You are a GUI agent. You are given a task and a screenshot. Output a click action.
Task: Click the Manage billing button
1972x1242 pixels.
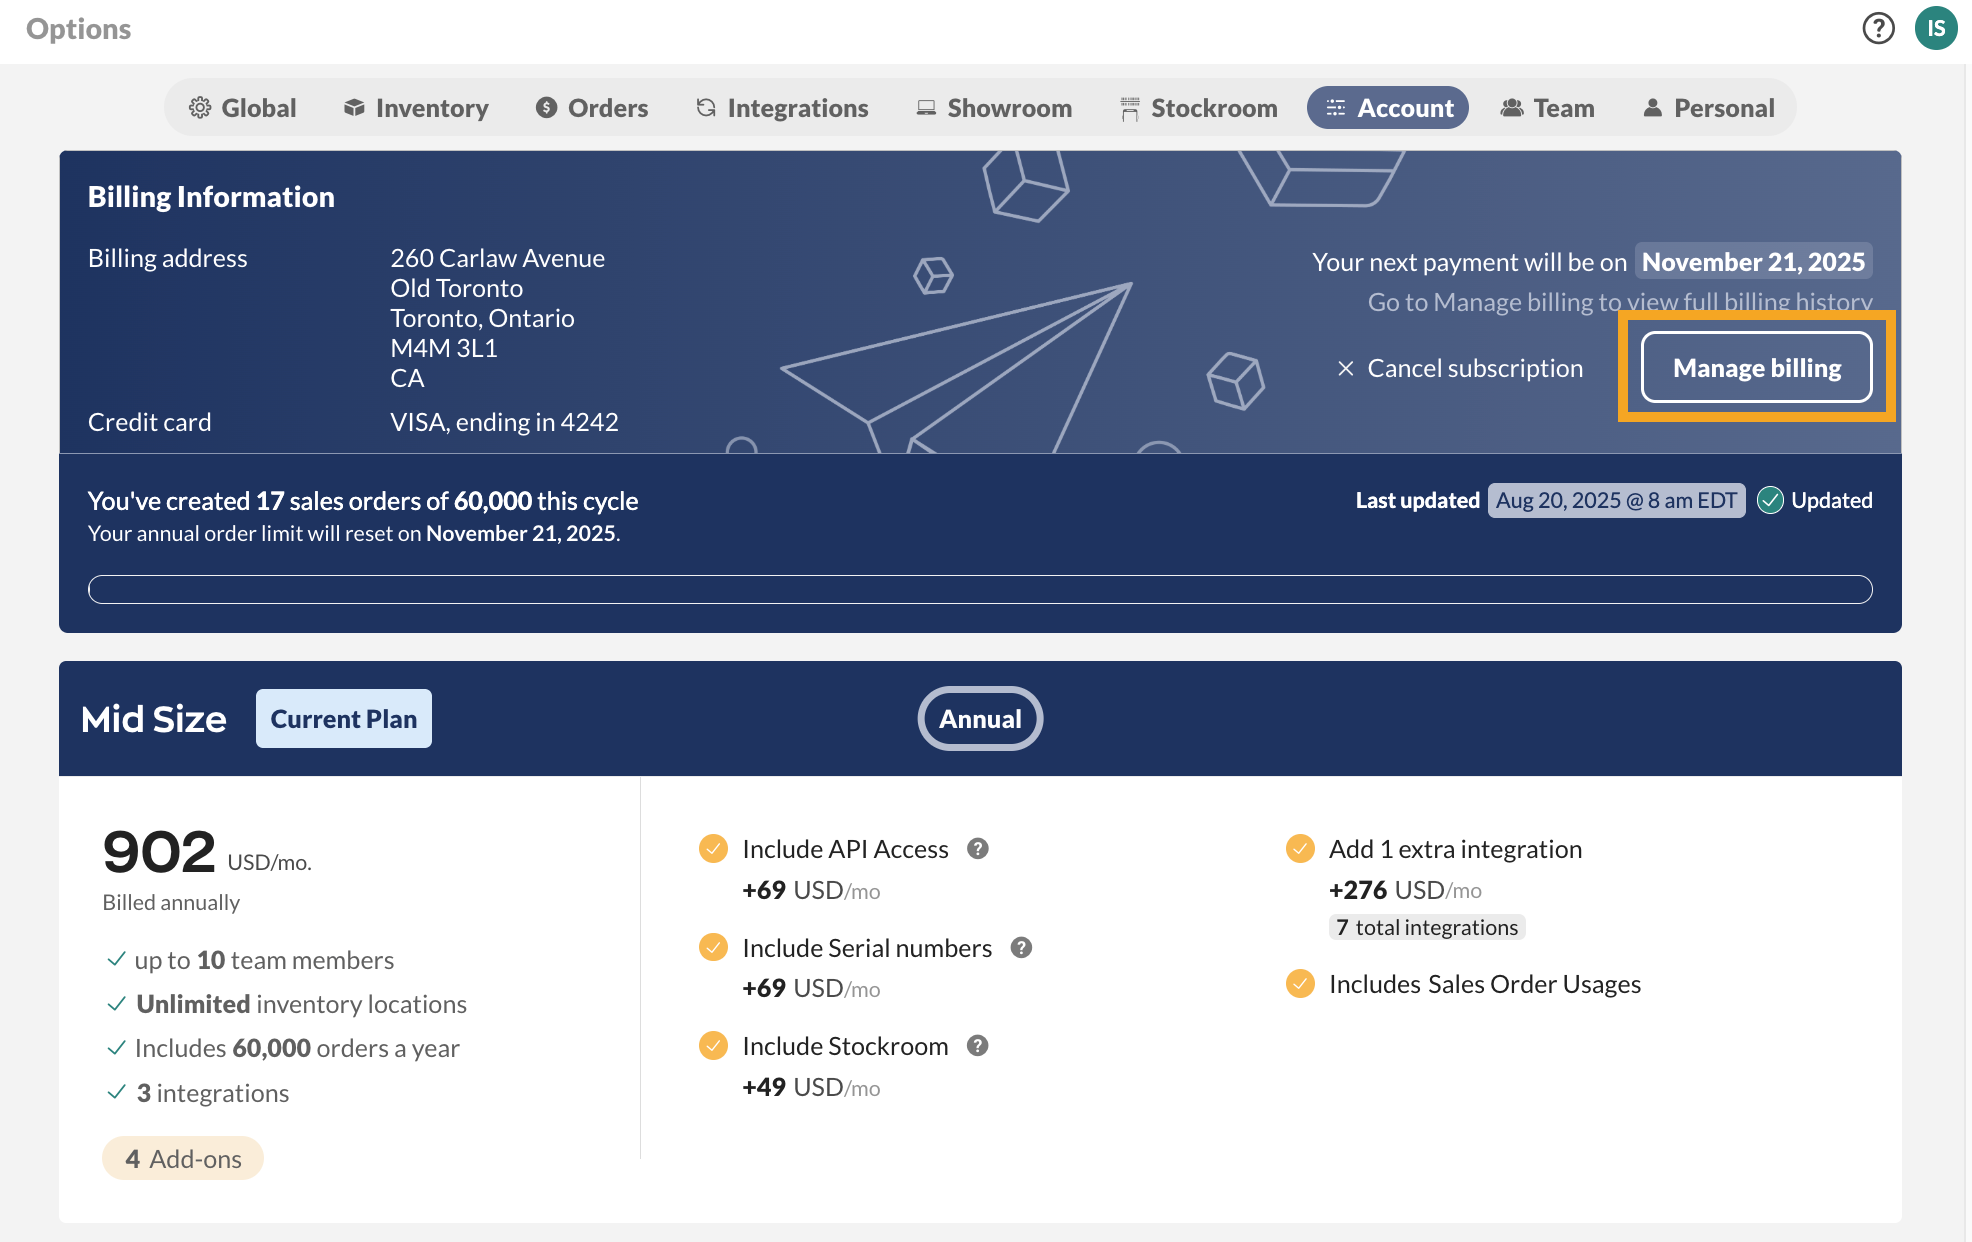click(1756, 368)
